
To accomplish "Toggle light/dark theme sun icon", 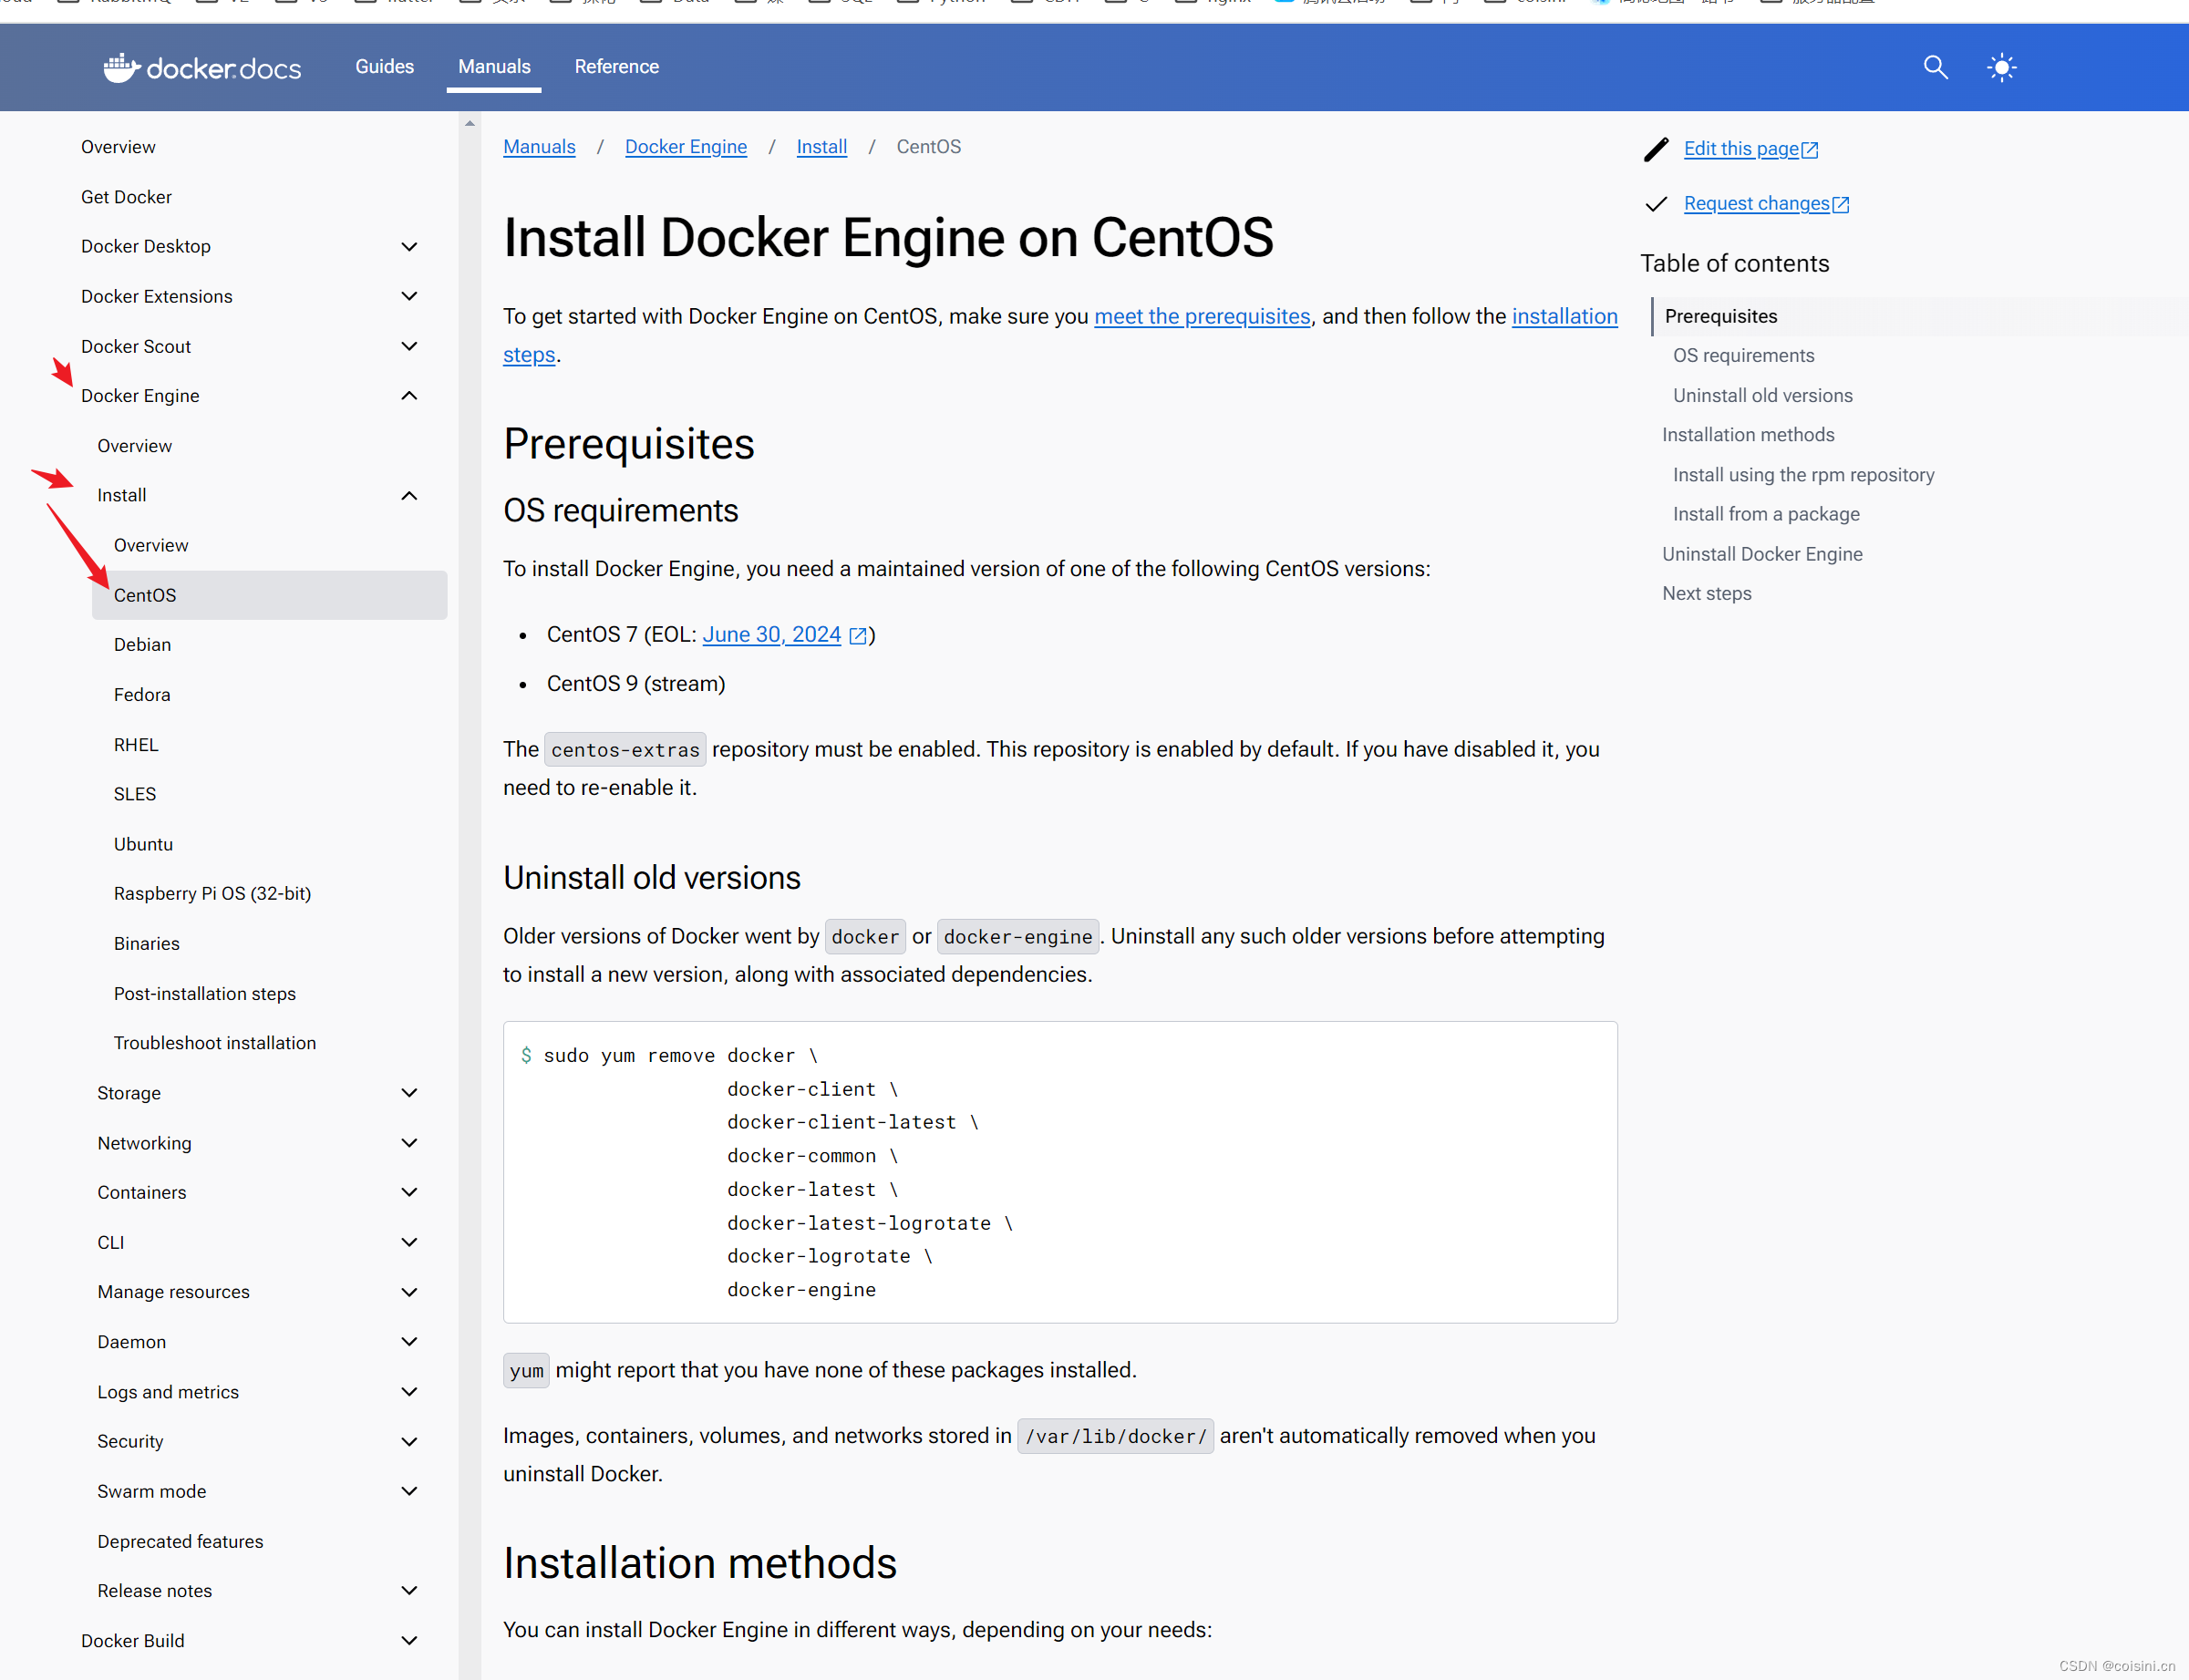I will point(2001,67).
